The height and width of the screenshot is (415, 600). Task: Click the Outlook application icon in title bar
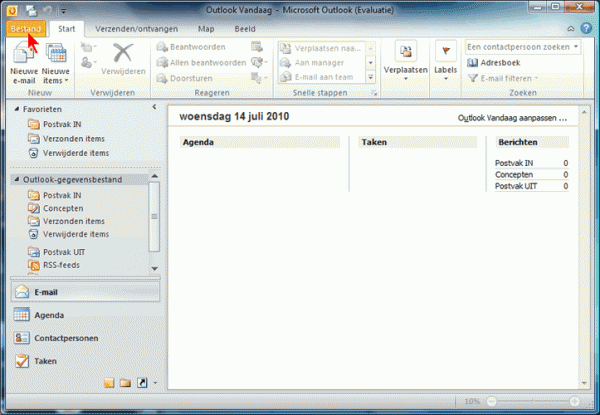[x=12, y=10]
